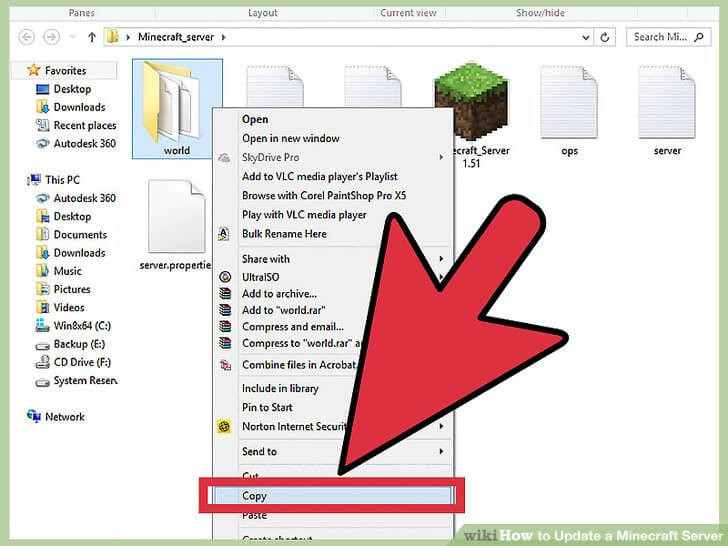Screen dimensions: 728x546
Task: Open Desktop under Favorites
Action: click(72, 89)
